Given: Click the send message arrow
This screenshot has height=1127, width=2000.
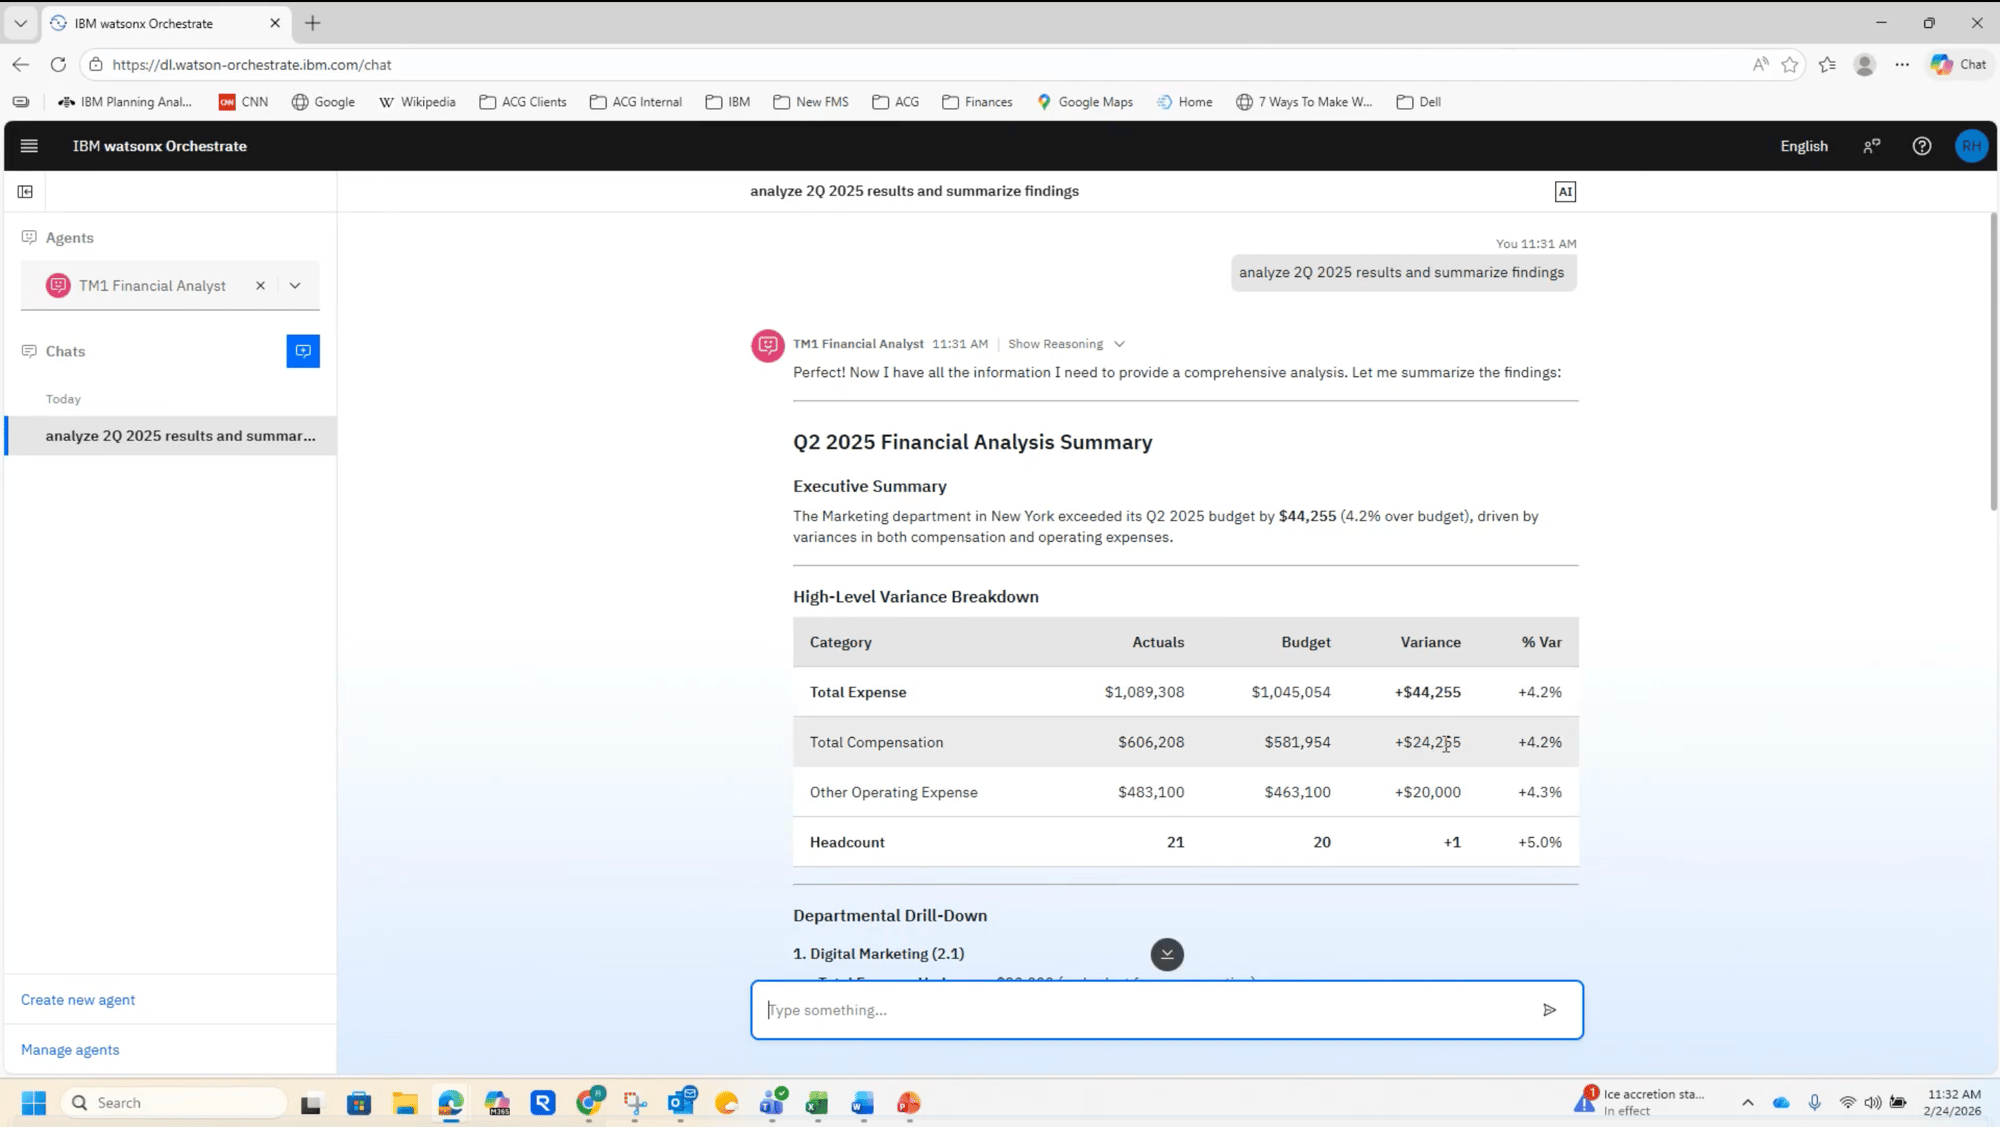Looking at the screenshot, I should coord(1549,1010).
